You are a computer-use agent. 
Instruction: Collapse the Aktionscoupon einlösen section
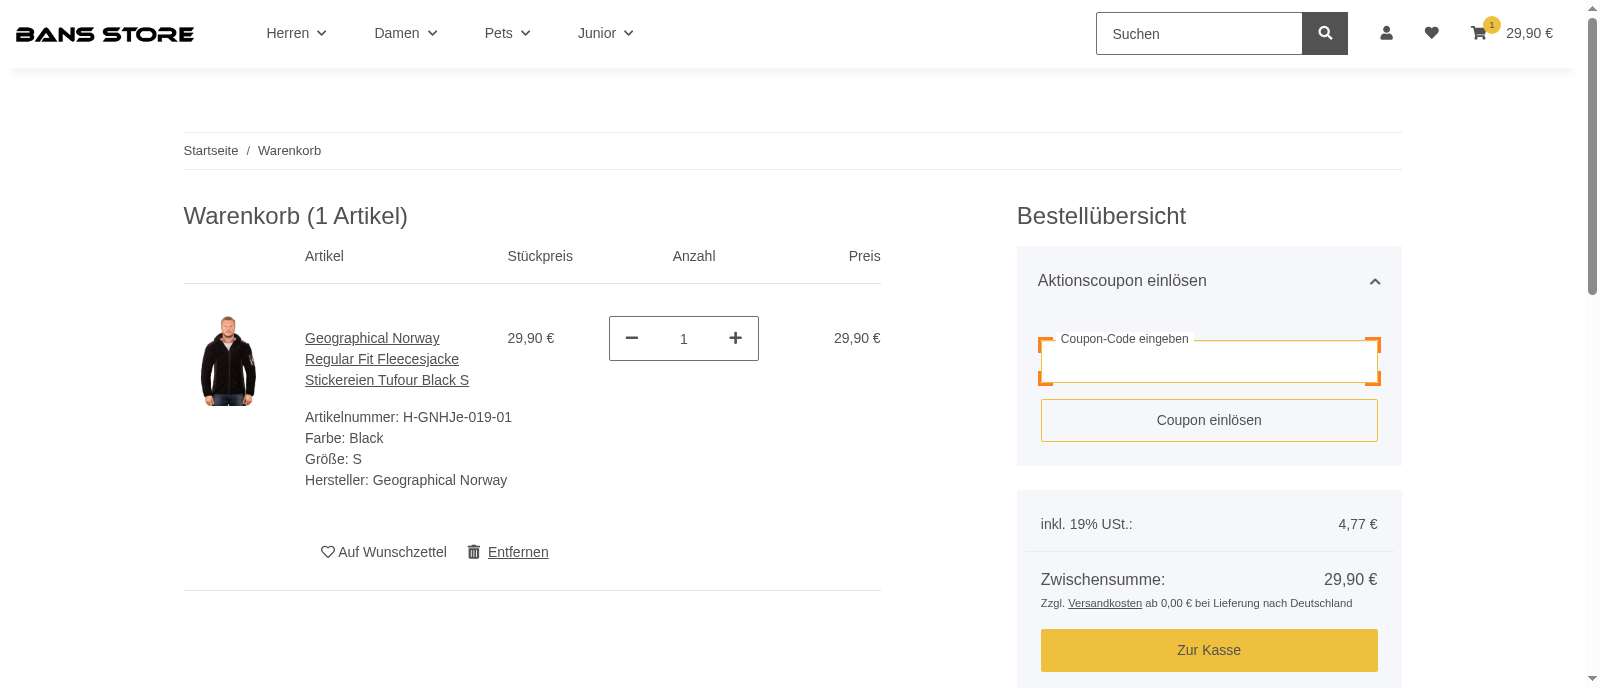(1374, 281)
